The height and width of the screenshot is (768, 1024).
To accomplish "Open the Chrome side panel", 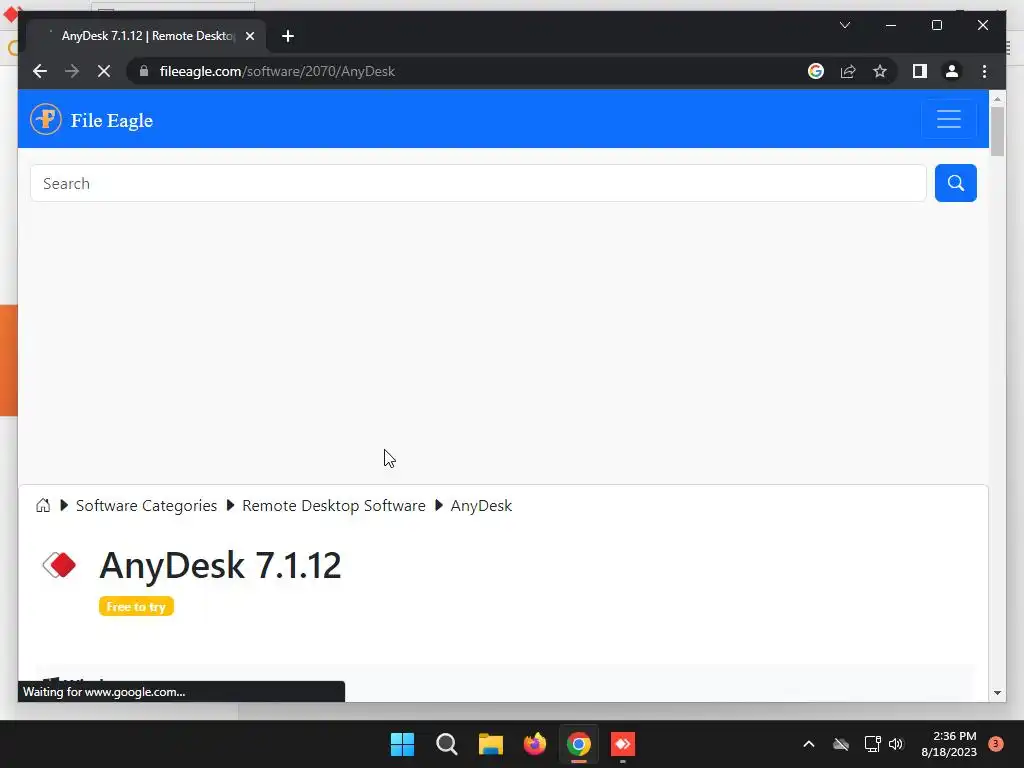I will click(920, 71).
